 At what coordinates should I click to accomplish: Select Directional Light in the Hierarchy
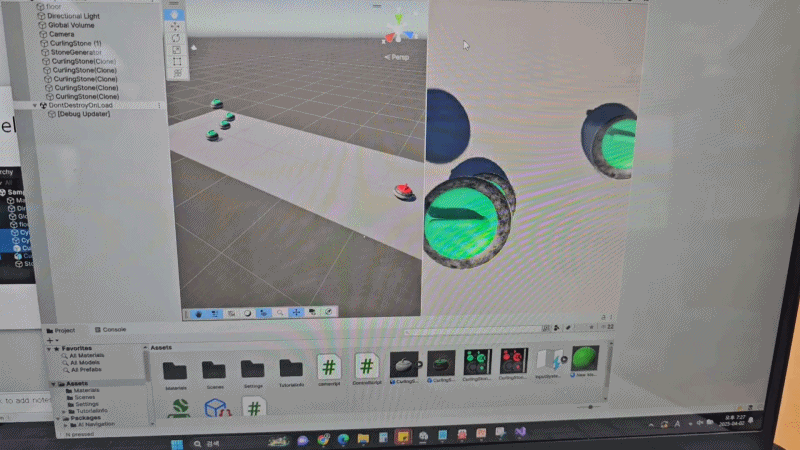pos(68,16)
